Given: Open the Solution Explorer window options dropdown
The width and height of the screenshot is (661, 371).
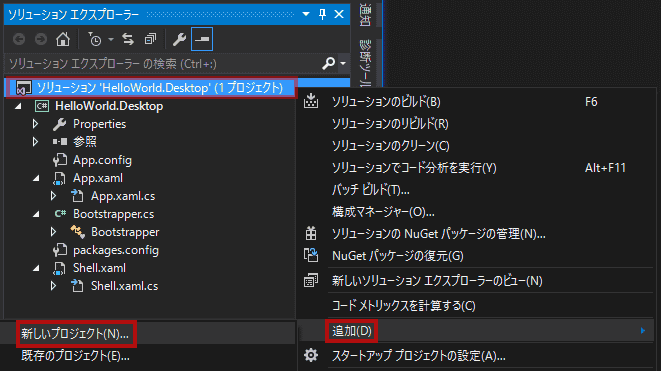Looking at the screenshot, I should [x=306, y=14].
